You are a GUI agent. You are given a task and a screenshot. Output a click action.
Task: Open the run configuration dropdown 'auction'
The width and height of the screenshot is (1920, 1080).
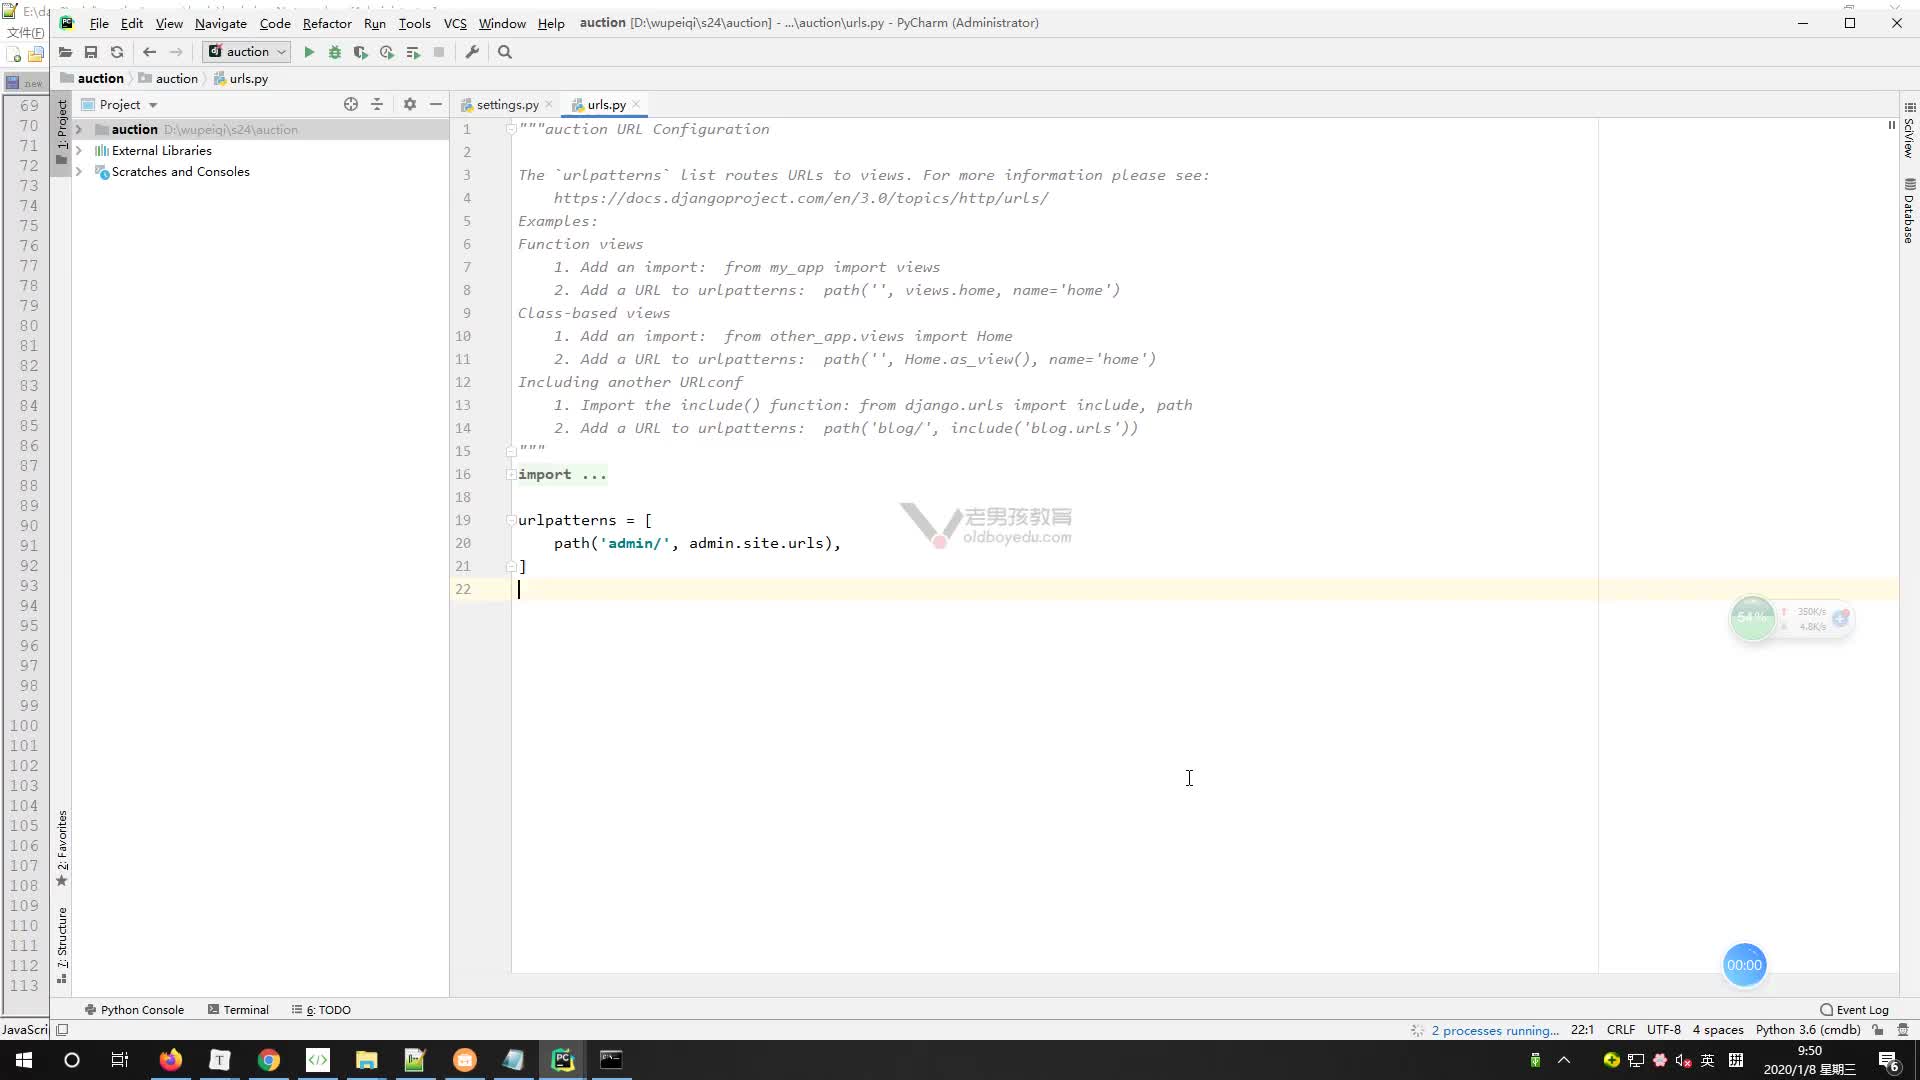247,52
